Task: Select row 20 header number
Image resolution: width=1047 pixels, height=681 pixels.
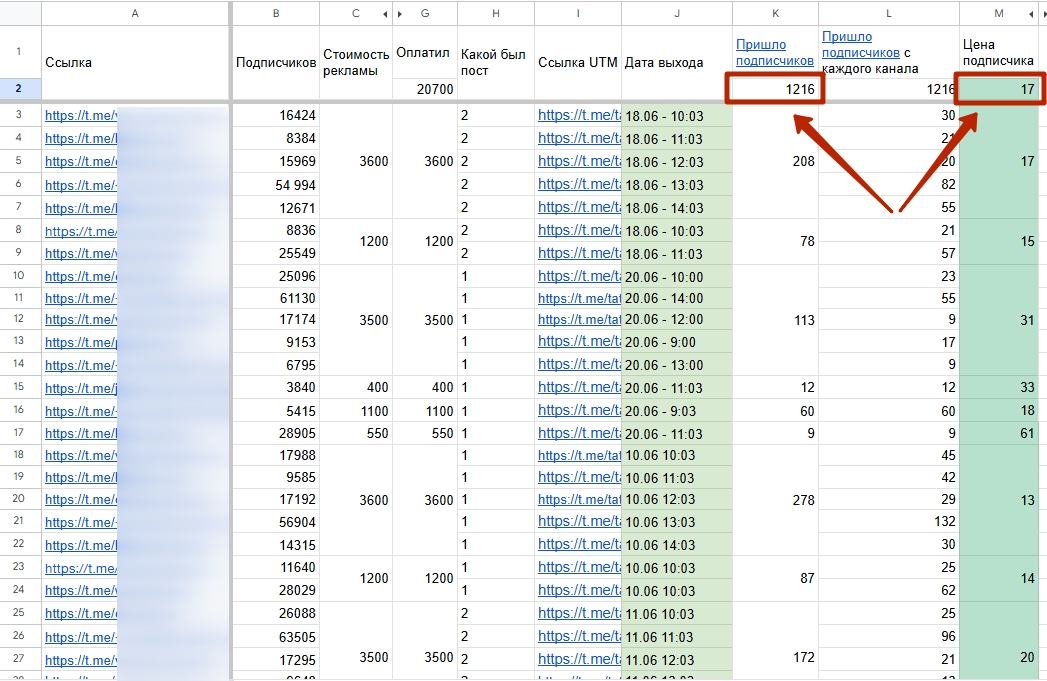Action: coord(19,499)
